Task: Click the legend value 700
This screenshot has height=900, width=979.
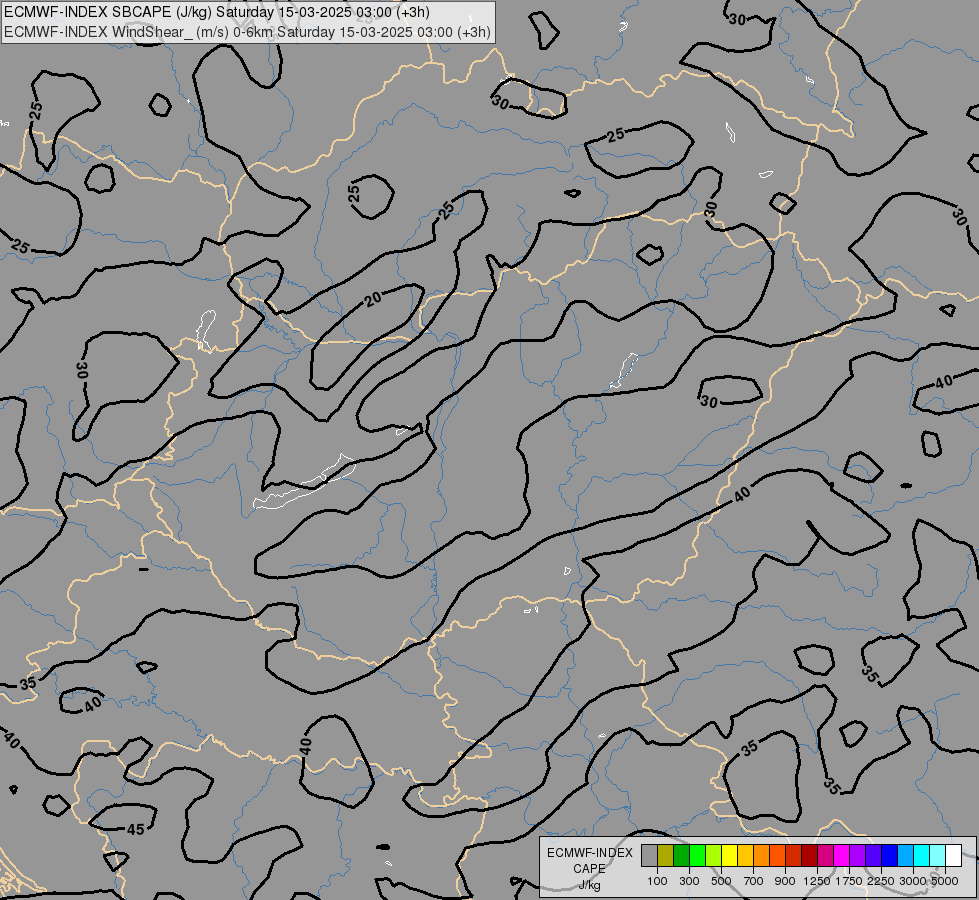Action: point(754,881)
